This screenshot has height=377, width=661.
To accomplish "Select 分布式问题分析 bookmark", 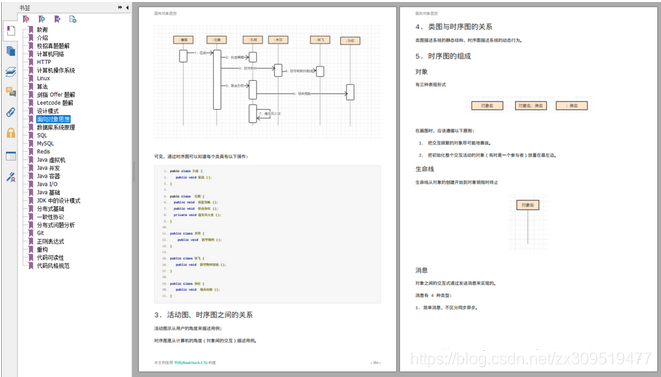I will tap(56, 225).
